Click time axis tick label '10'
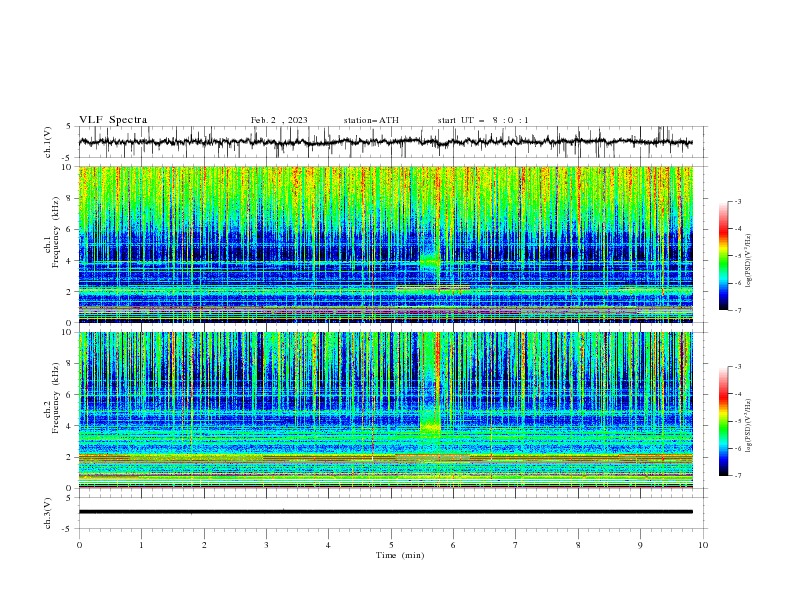Image resolution: width=792 pixels, height=612 pixels. pos(703,545)
